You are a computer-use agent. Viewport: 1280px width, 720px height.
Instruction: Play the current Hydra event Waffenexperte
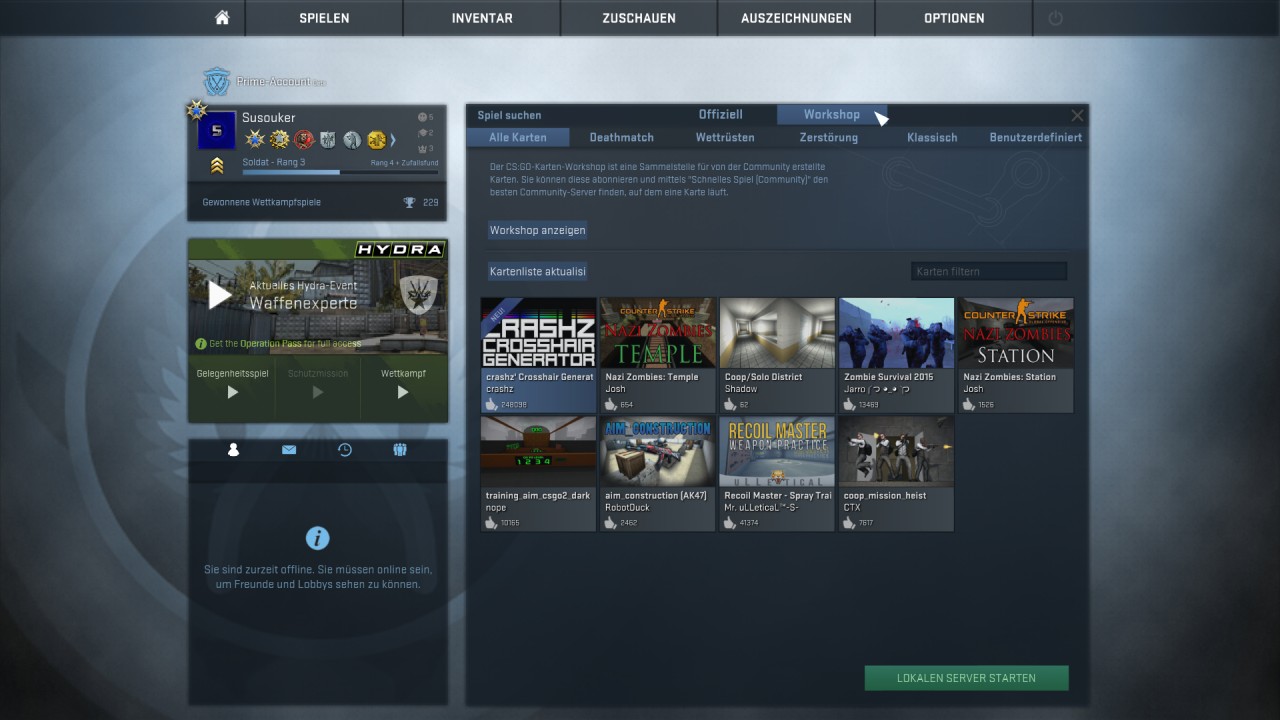[x=220, y=295]
